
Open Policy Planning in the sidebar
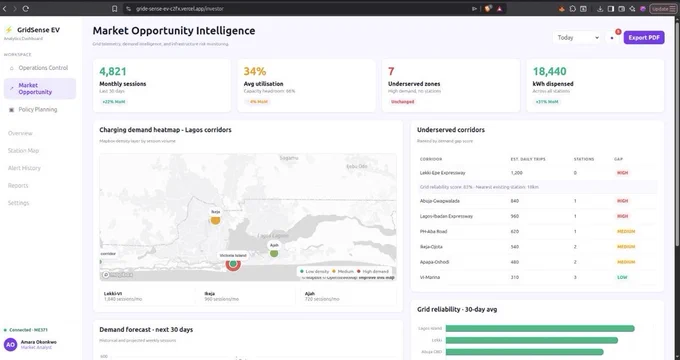pos(40,110)
